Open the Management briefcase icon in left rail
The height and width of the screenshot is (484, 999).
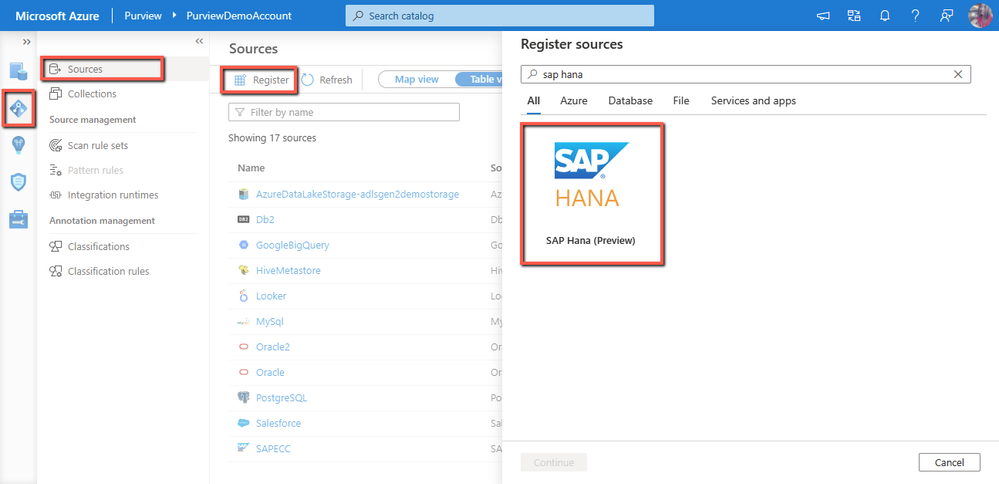coord(19,219)
